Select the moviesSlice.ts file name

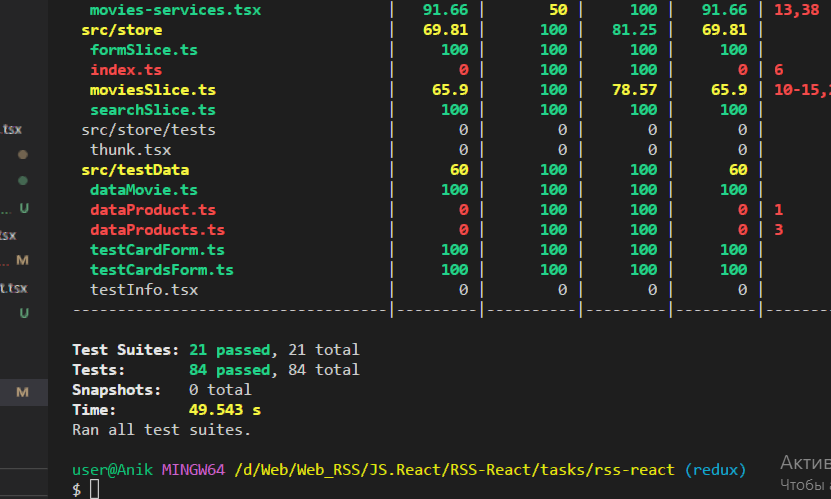pos(153,90)
